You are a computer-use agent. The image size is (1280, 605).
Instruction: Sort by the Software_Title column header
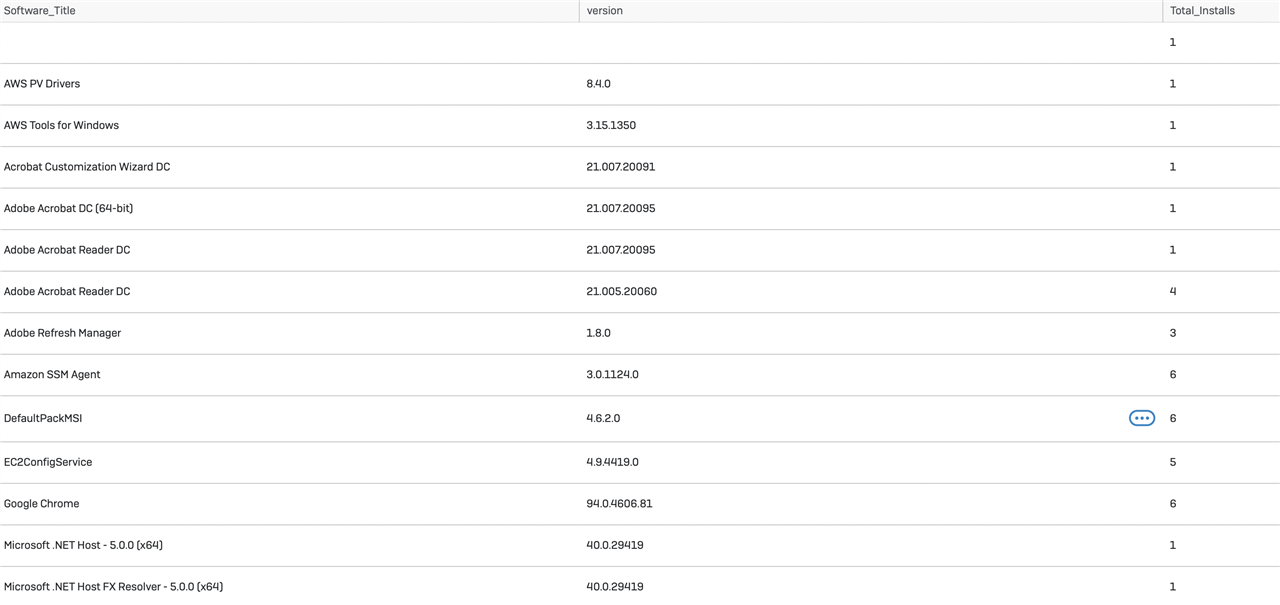point(40,11)
